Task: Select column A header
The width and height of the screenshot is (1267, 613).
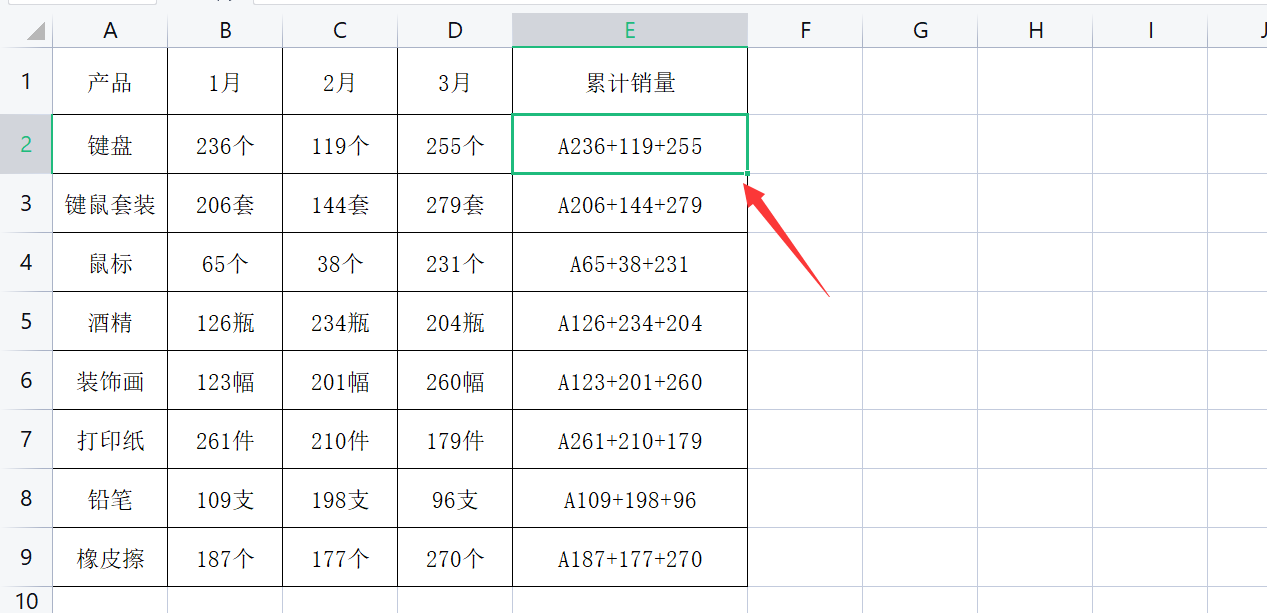Action: 110,31
